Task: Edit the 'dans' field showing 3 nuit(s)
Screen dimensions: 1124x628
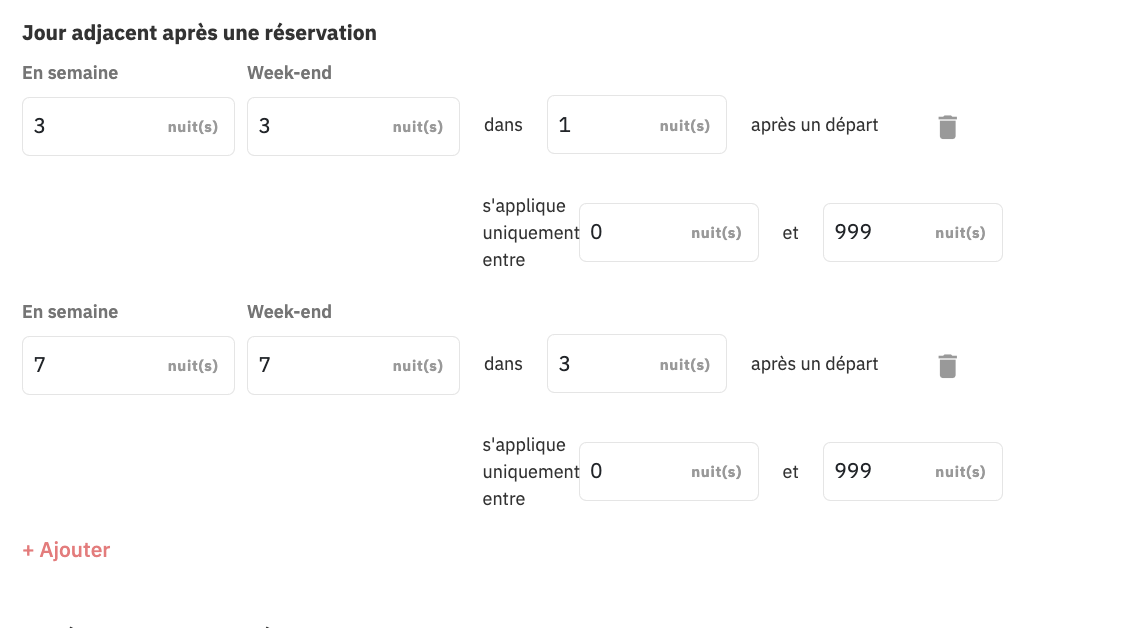Action: (637, 363)
